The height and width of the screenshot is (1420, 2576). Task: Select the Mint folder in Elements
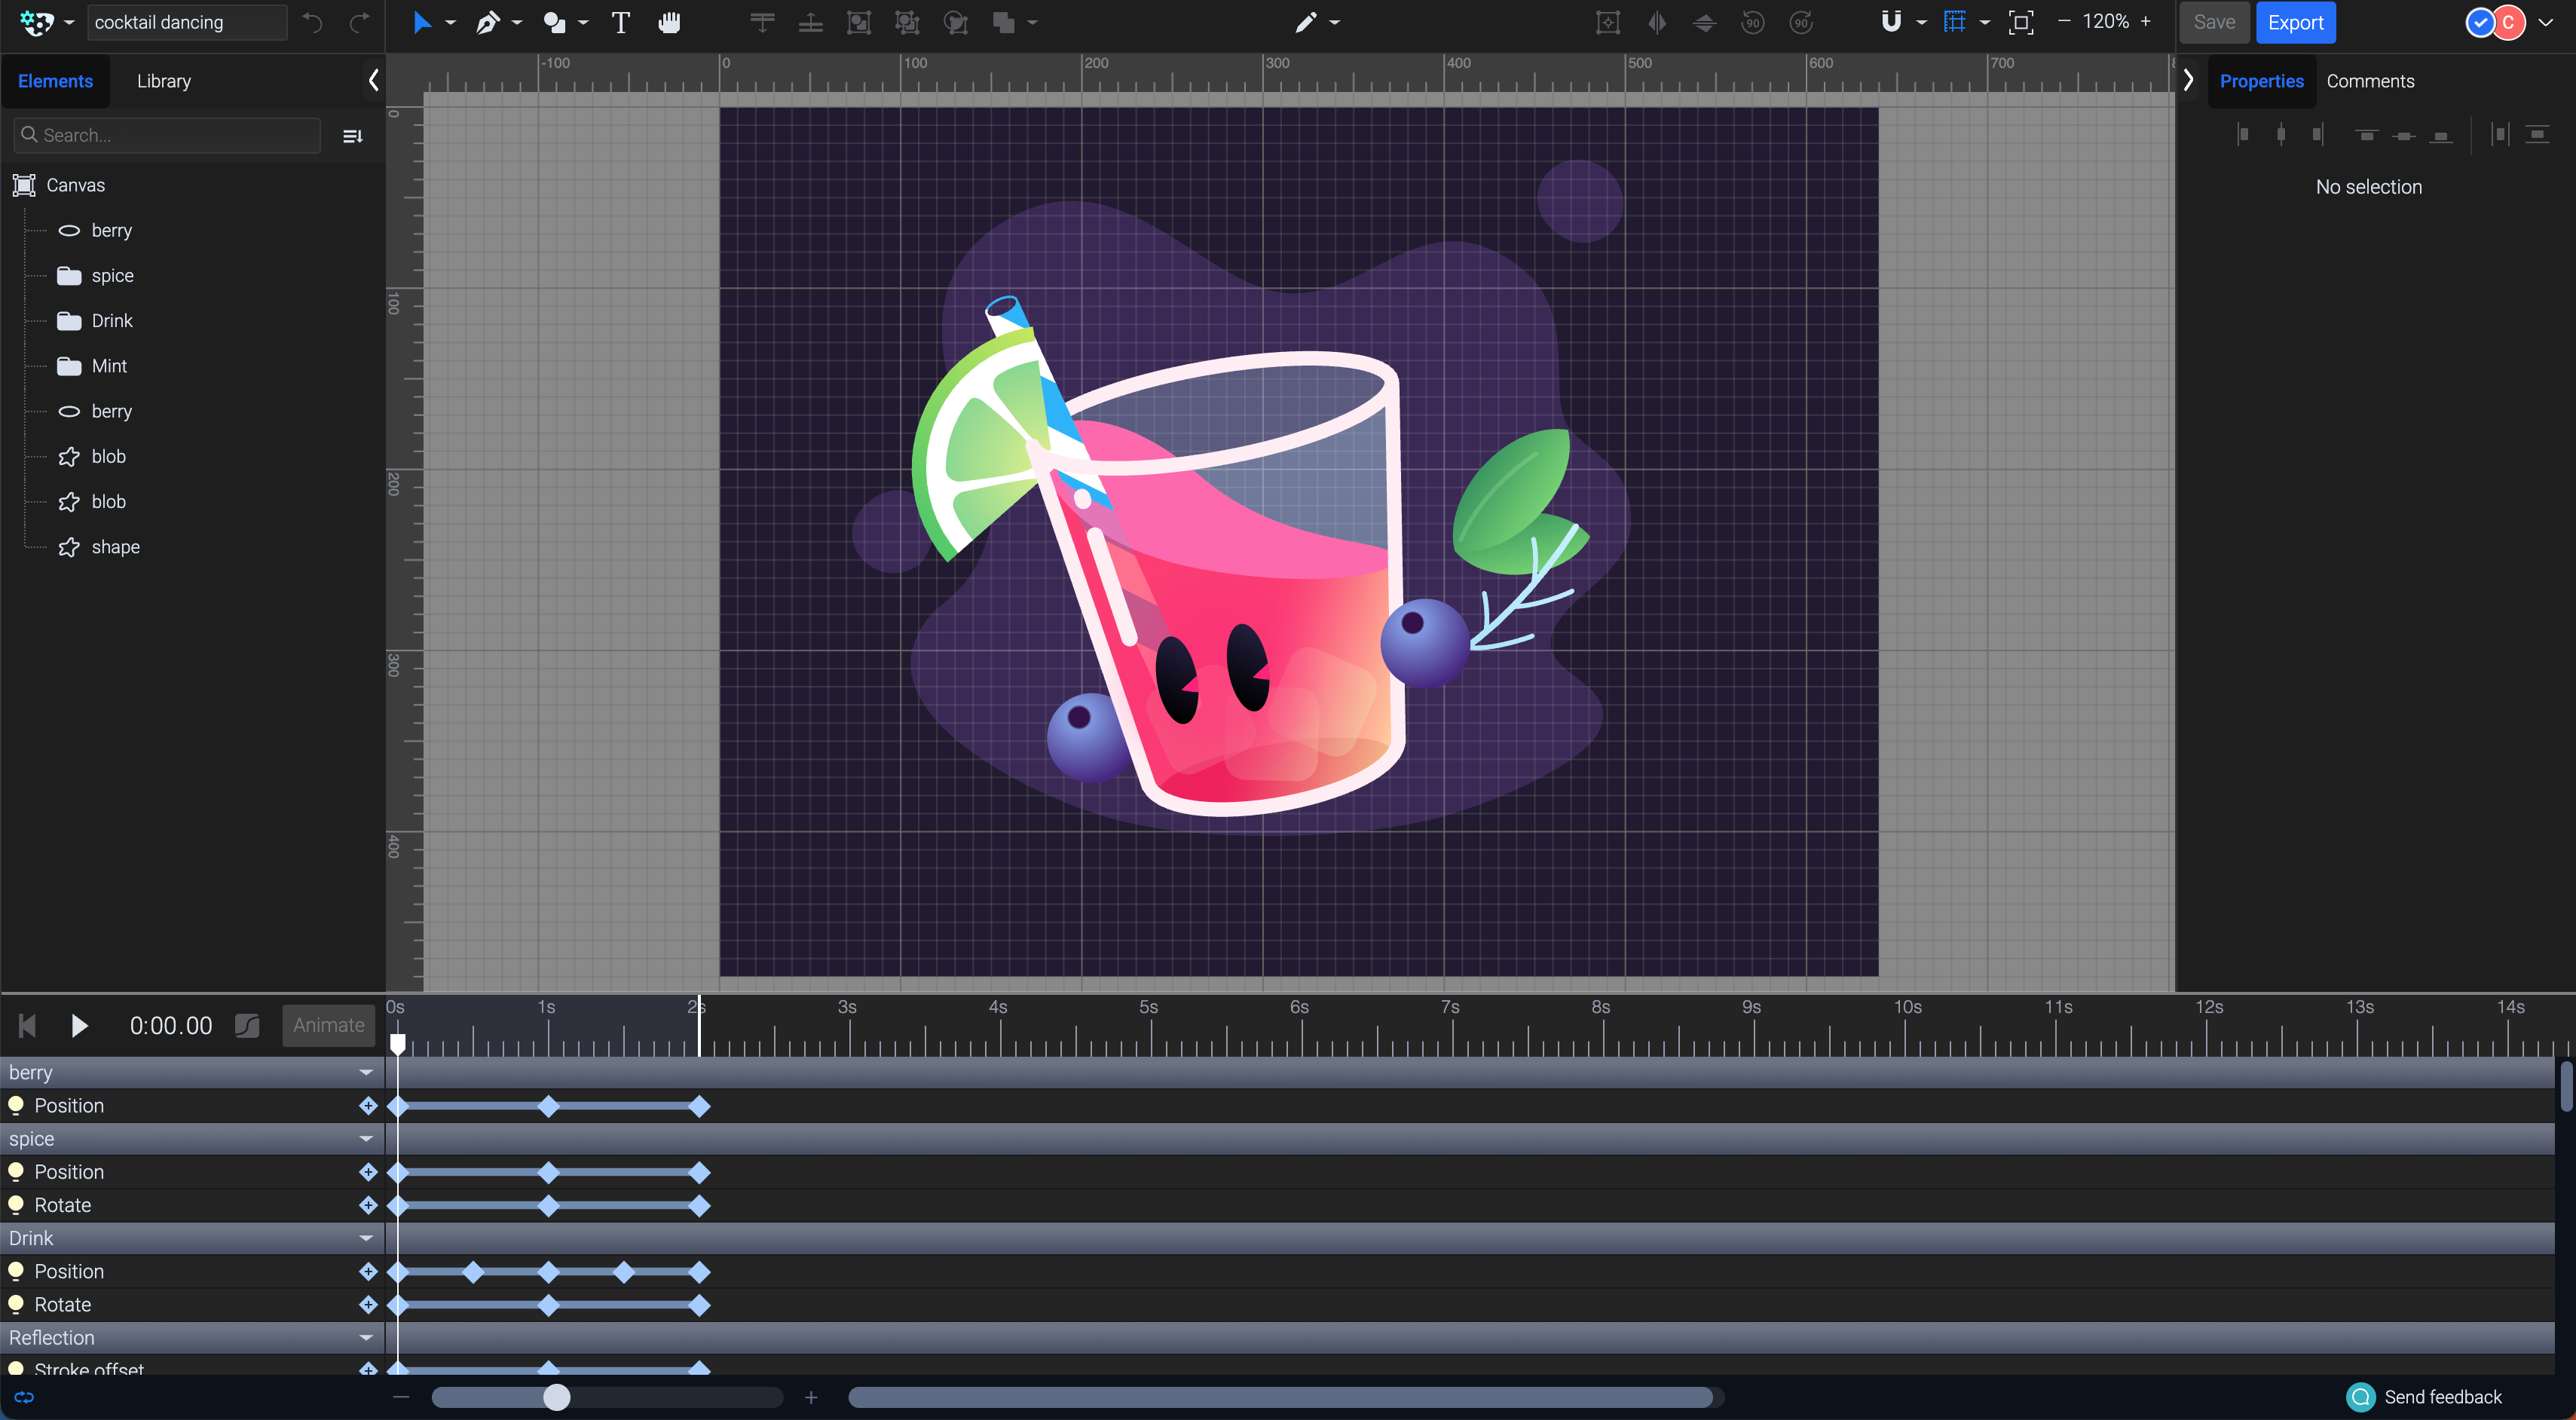109,366
